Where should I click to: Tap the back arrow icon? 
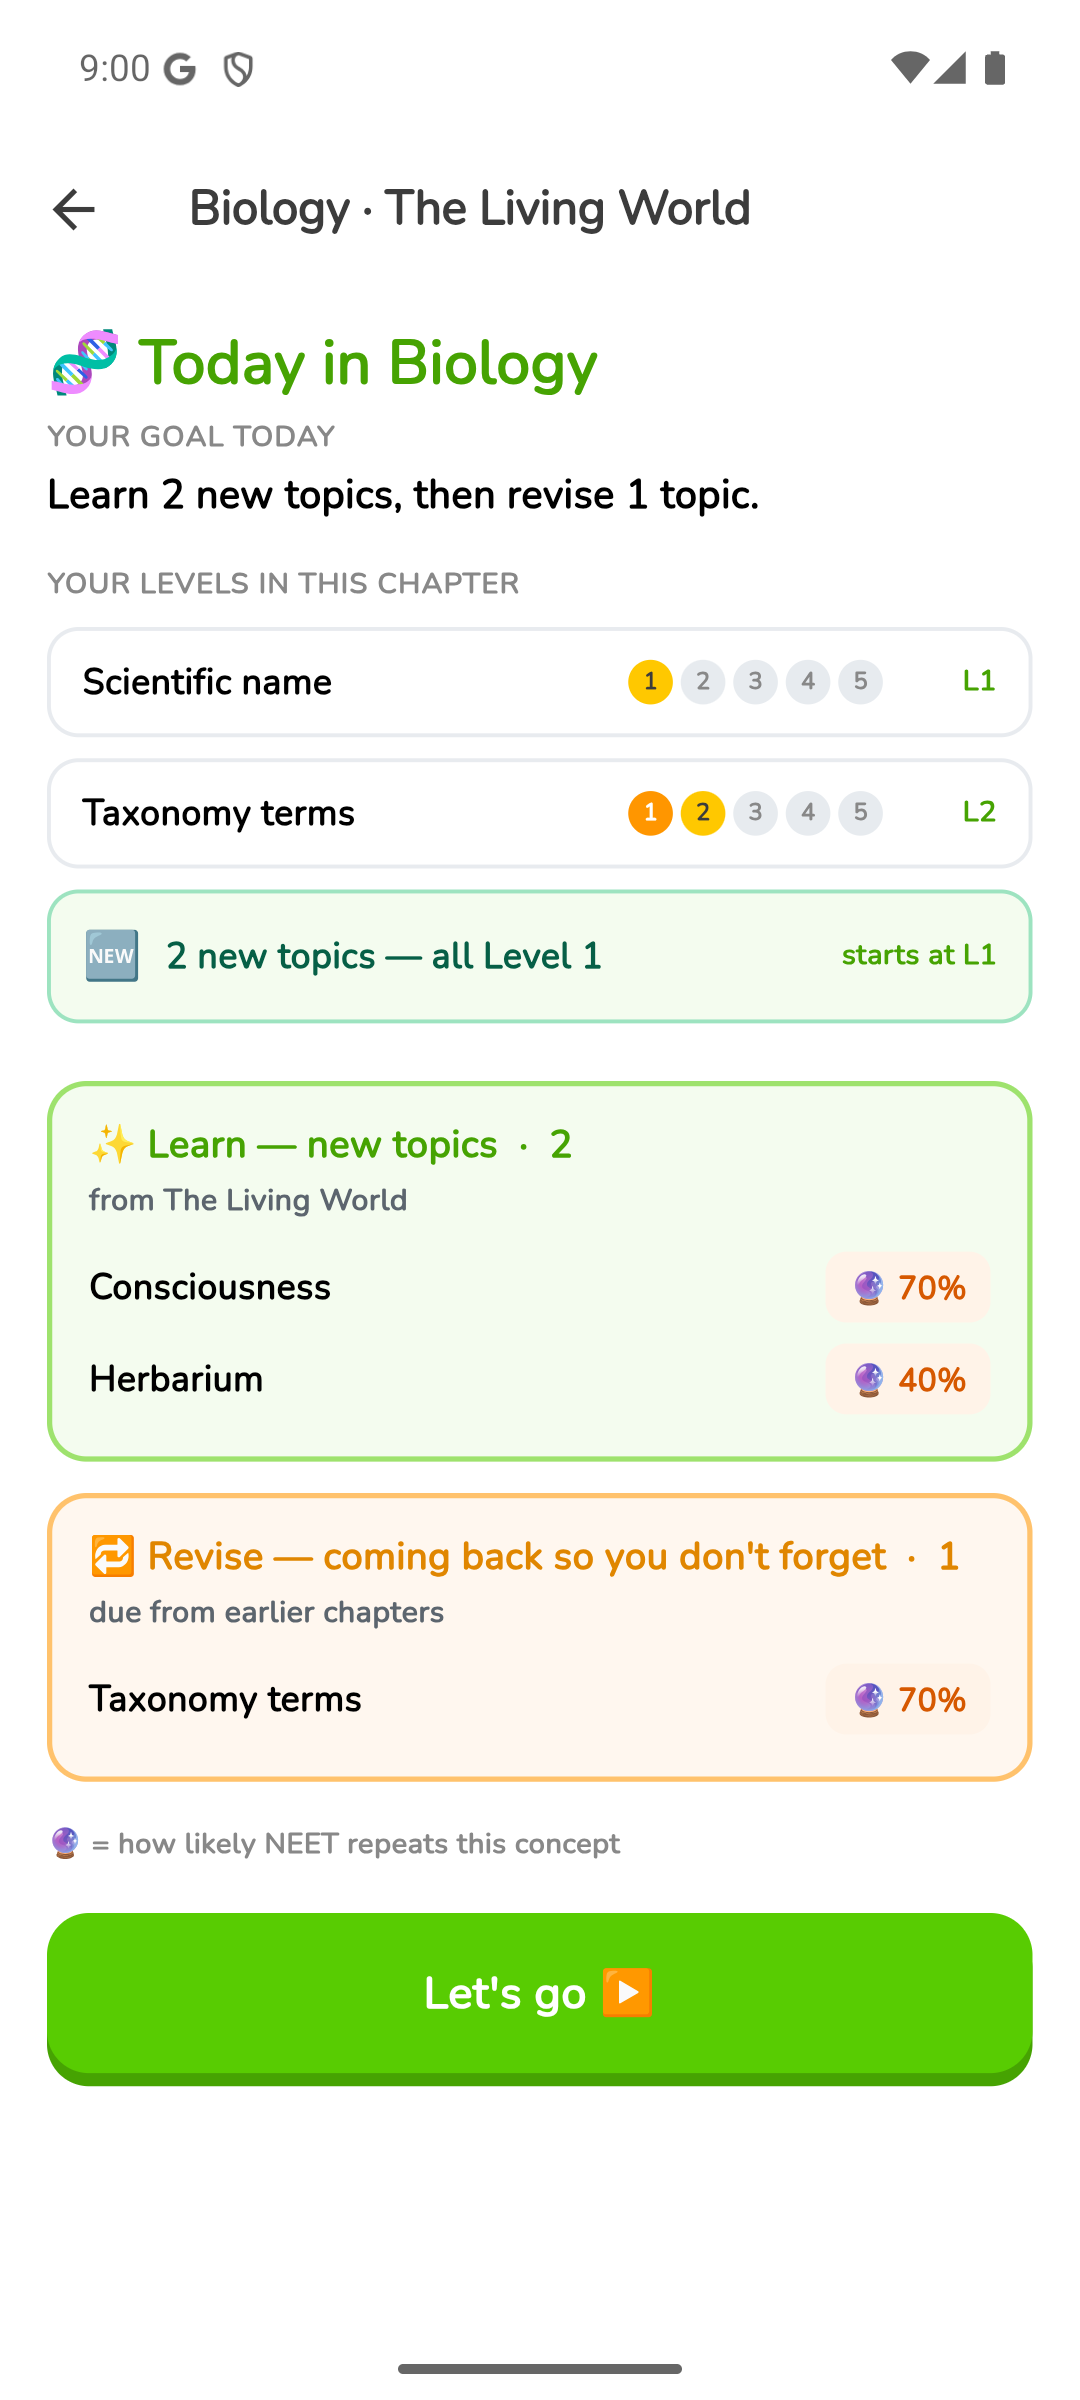(x=73, y=210)
